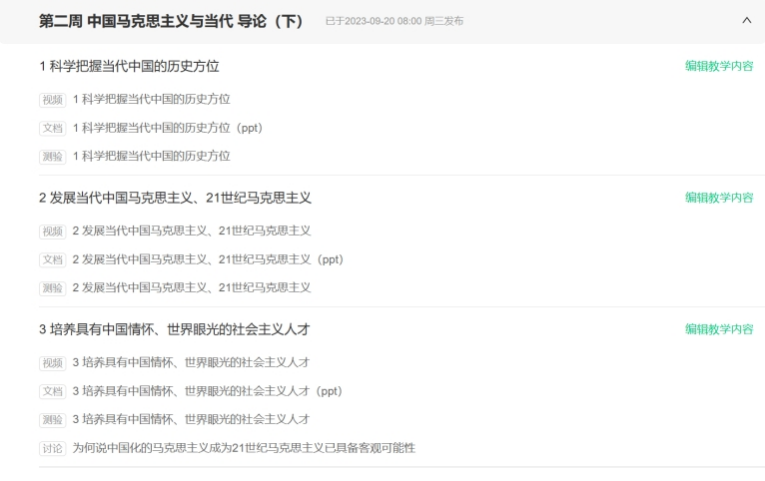Image resolution: width=765 pixels, height=481 pixels.
Task: Open the ppt document 2 发展当代中国马克思主义
Action: 207,259
